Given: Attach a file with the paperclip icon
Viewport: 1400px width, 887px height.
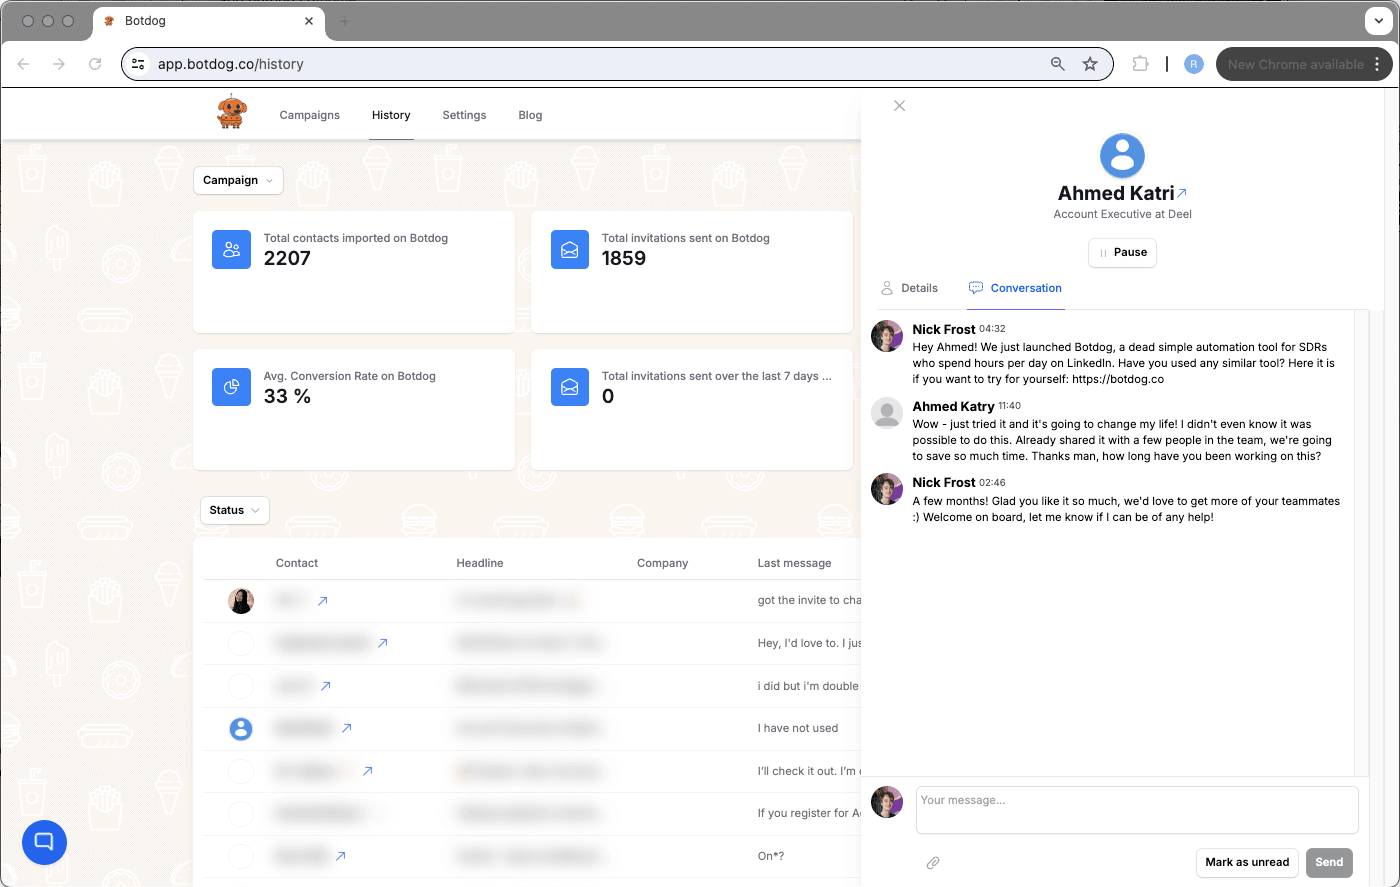Looking at the screenshot, I should pos(933,862).
